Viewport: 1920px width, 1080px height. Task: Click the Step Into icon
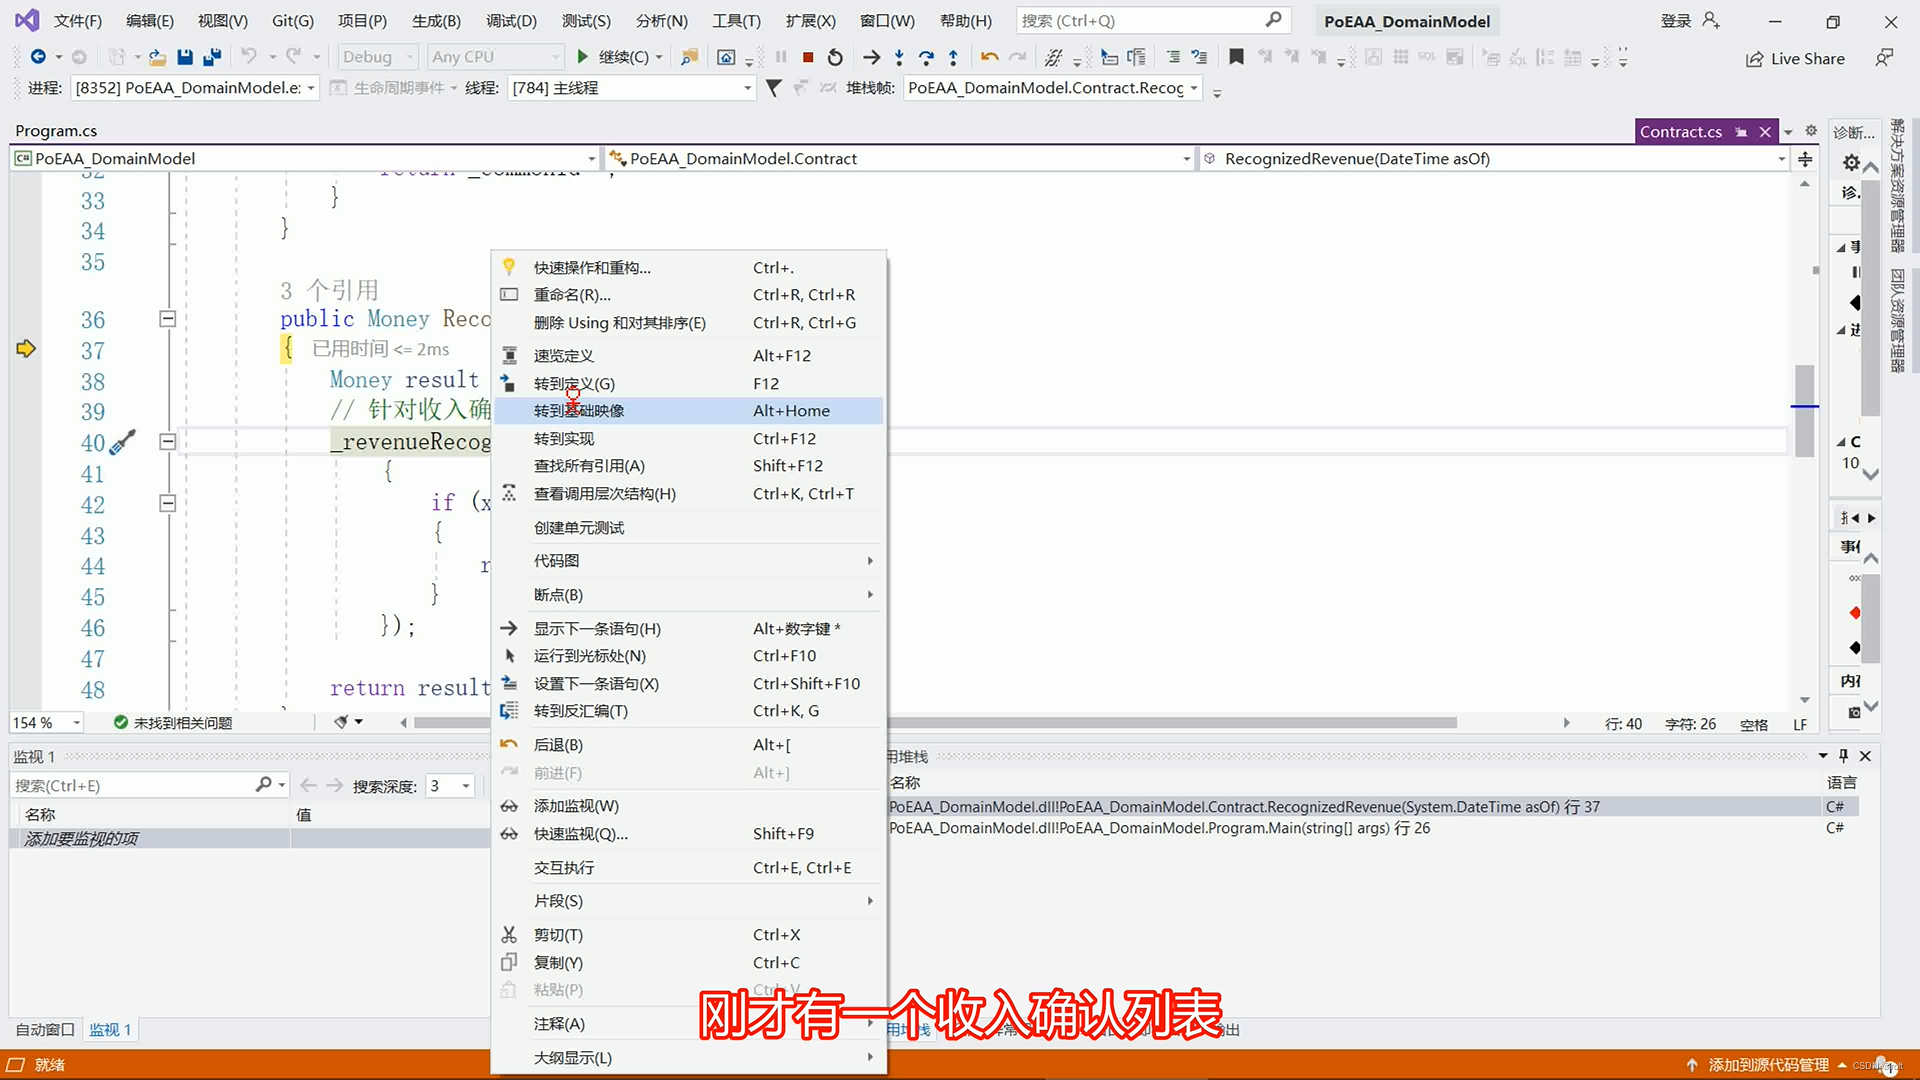click(899, 58)
